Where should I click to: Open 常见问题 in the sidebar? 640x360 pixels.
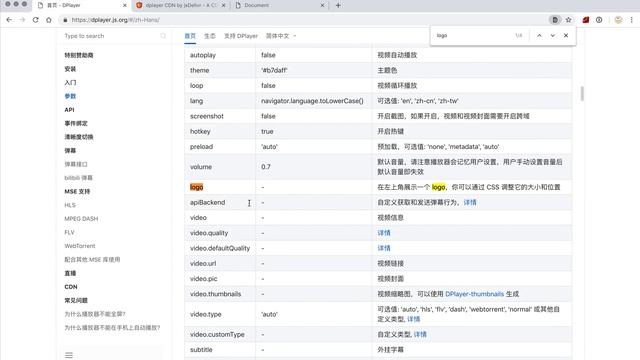point(76,300)
